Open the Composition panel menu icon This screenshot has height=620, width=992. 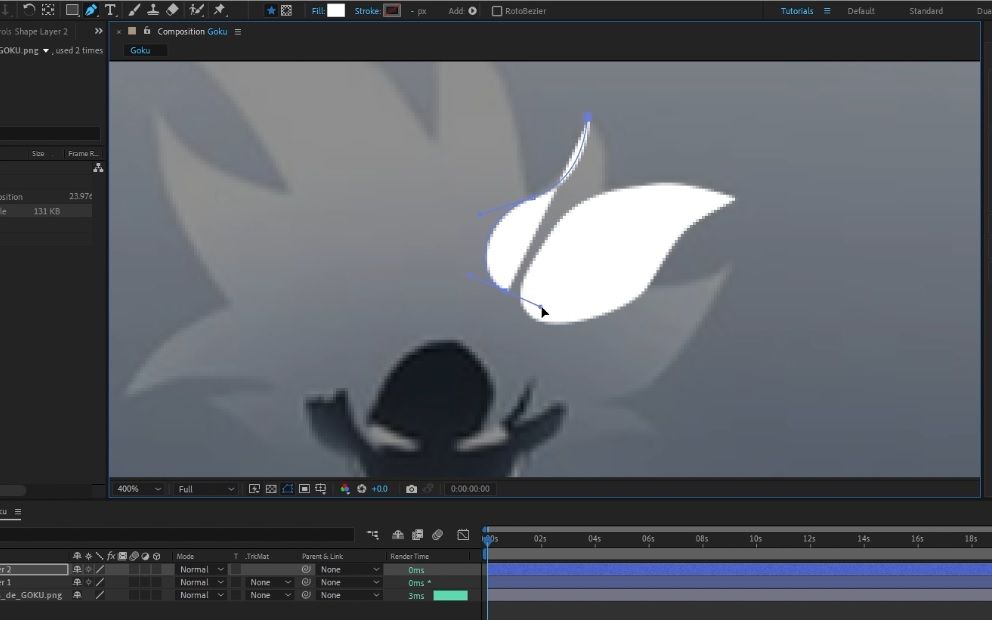pos(238,32)
